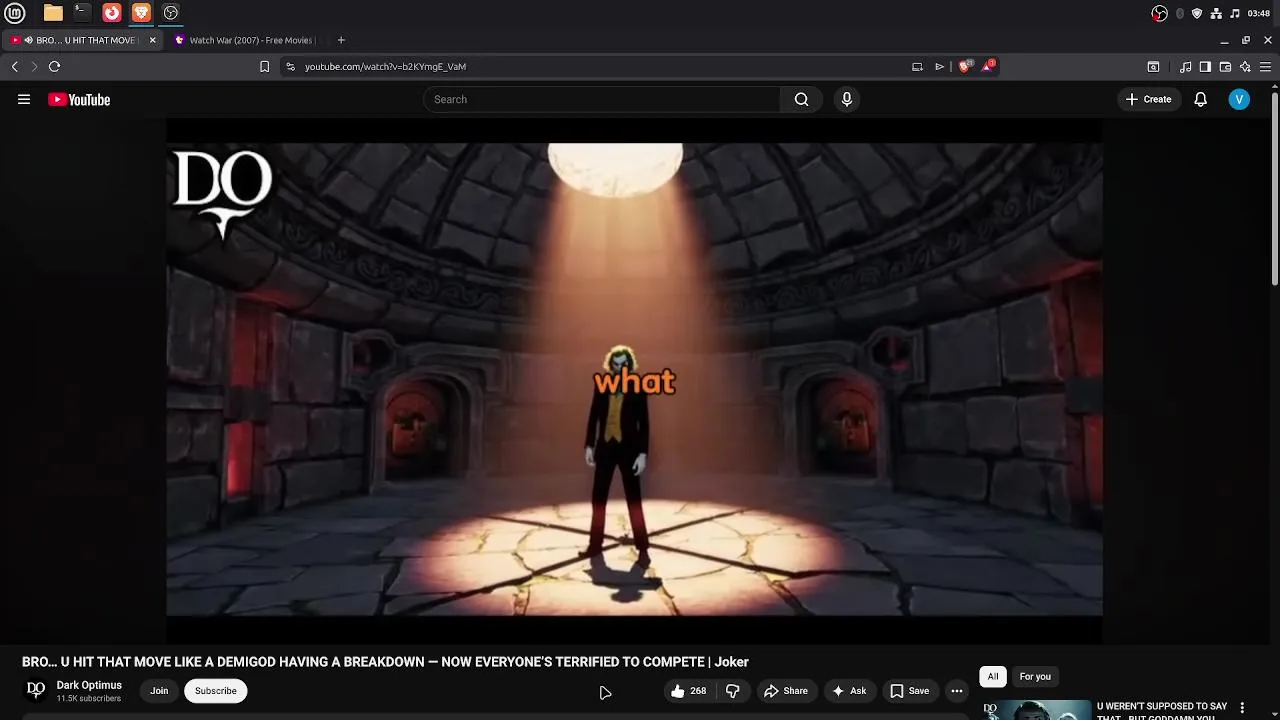View site information for youtube.com

pyautogui.click(x=290, y=66)
